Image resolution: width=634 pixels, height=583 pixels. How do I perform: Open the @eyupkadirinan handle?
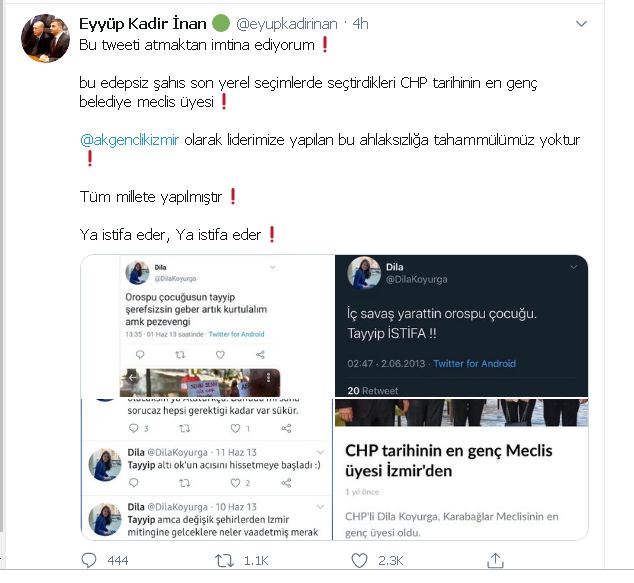(x=286, y=24)
